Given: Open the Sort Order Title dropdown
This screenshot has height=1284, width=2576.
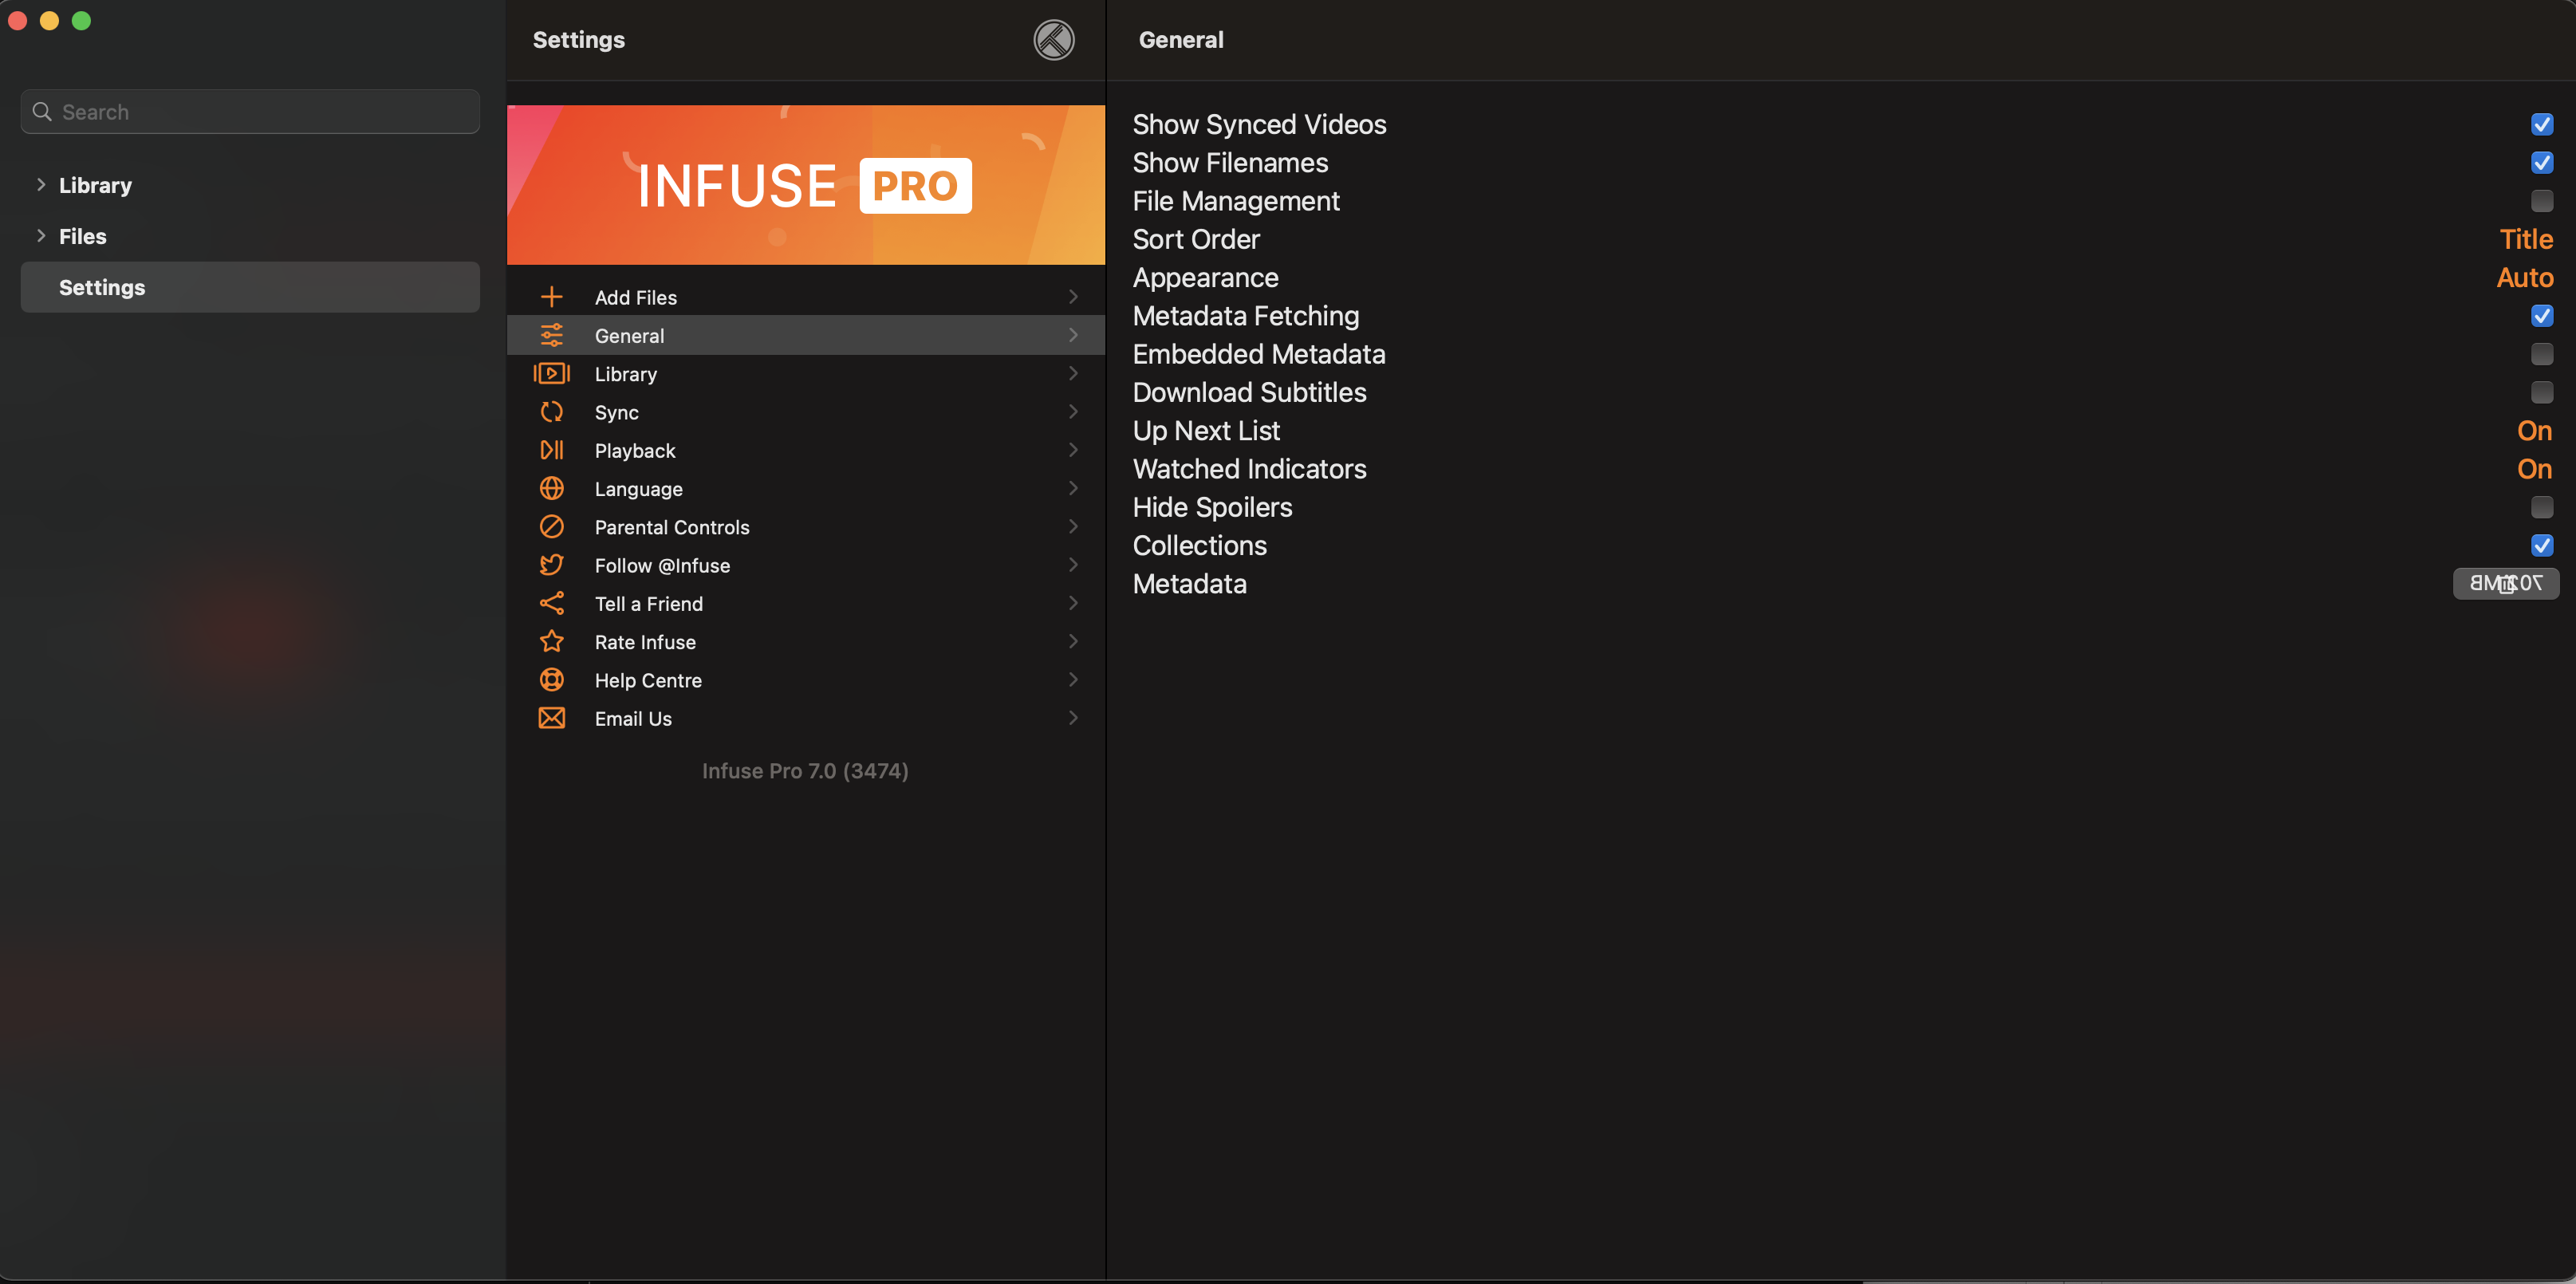Looking at the screenshot, I should pyautogui.click(x=2525, y=239).
